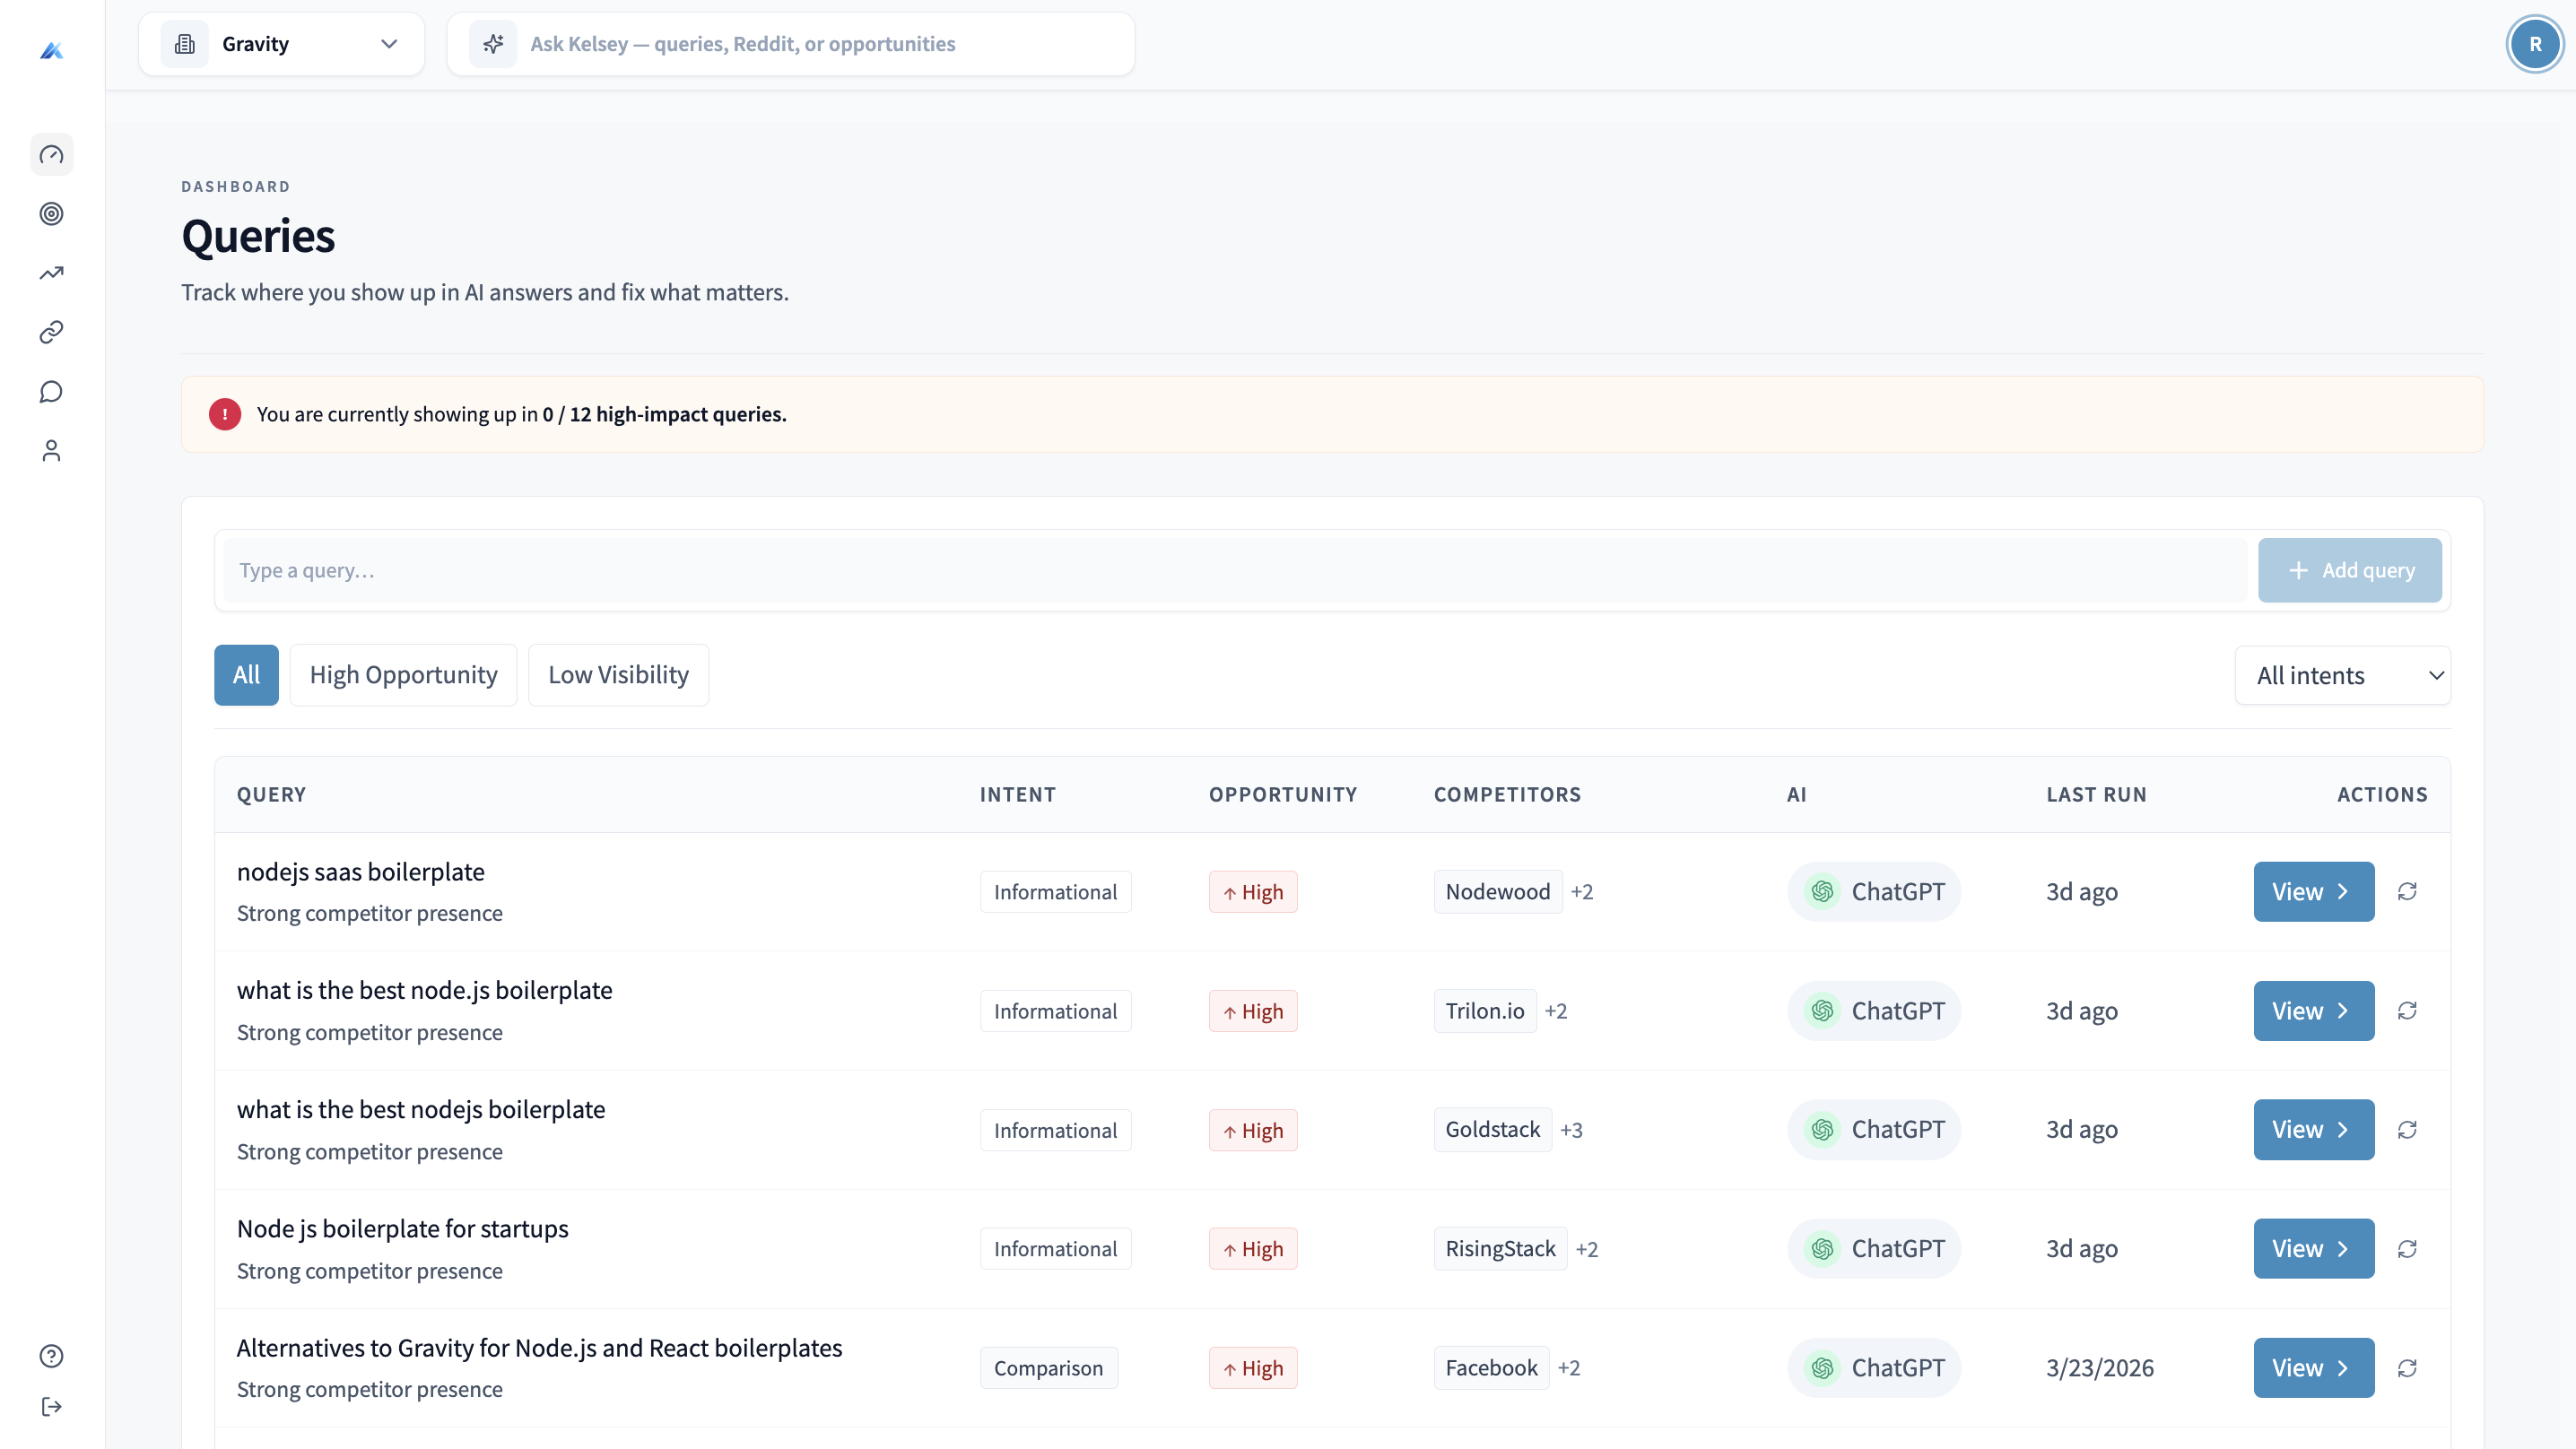Image resolution: width=2576 pixels, height=1449 pixels.
Task: View results for Node js boilerplate for startups
Action: click(2313, 1248)
